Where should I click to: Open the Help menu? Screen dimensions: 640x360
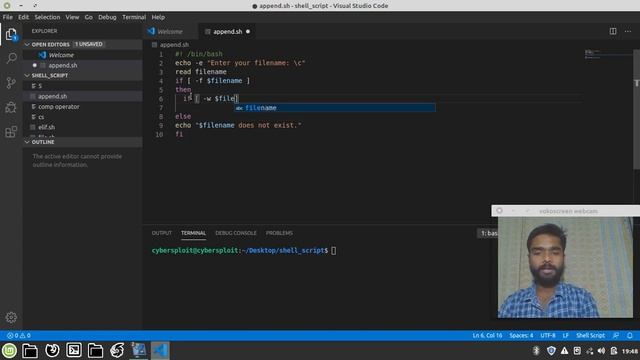click(158, 17)
